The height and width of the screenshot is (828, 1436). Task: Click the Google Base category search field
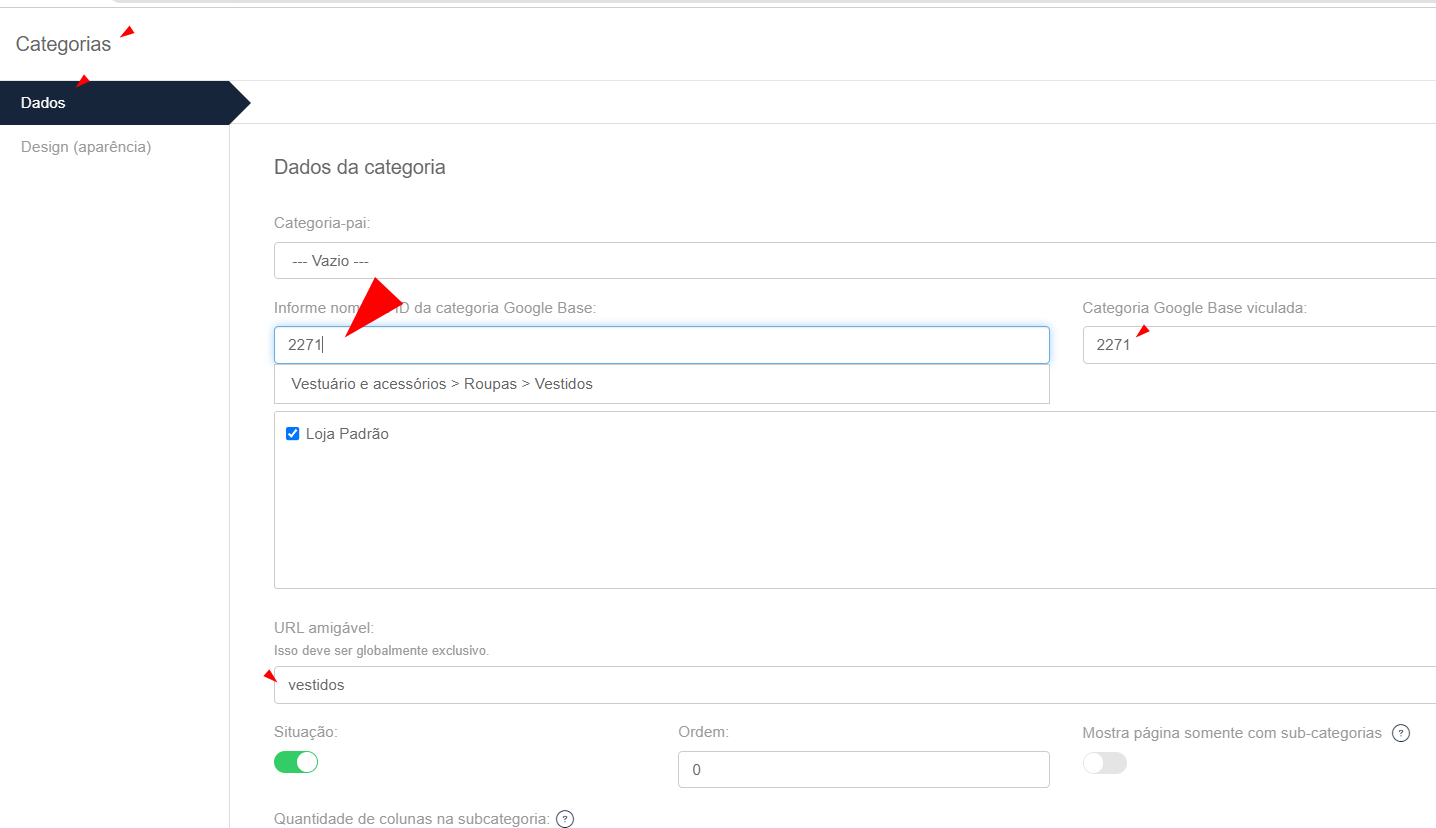(662, 345)
